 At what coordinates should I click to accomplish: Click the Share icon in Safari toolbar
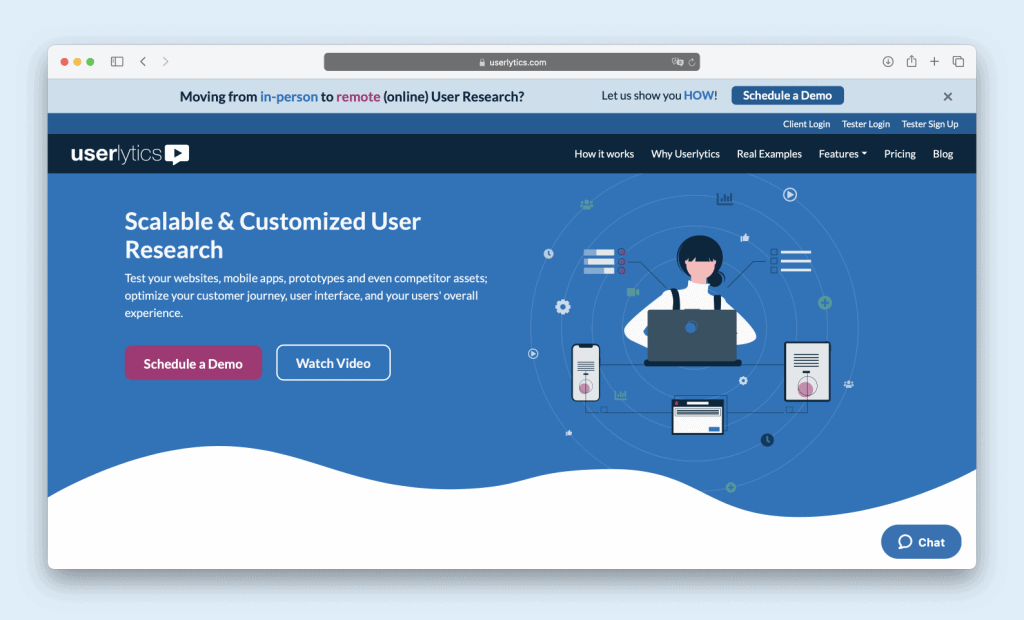click(x=911, y=61)
